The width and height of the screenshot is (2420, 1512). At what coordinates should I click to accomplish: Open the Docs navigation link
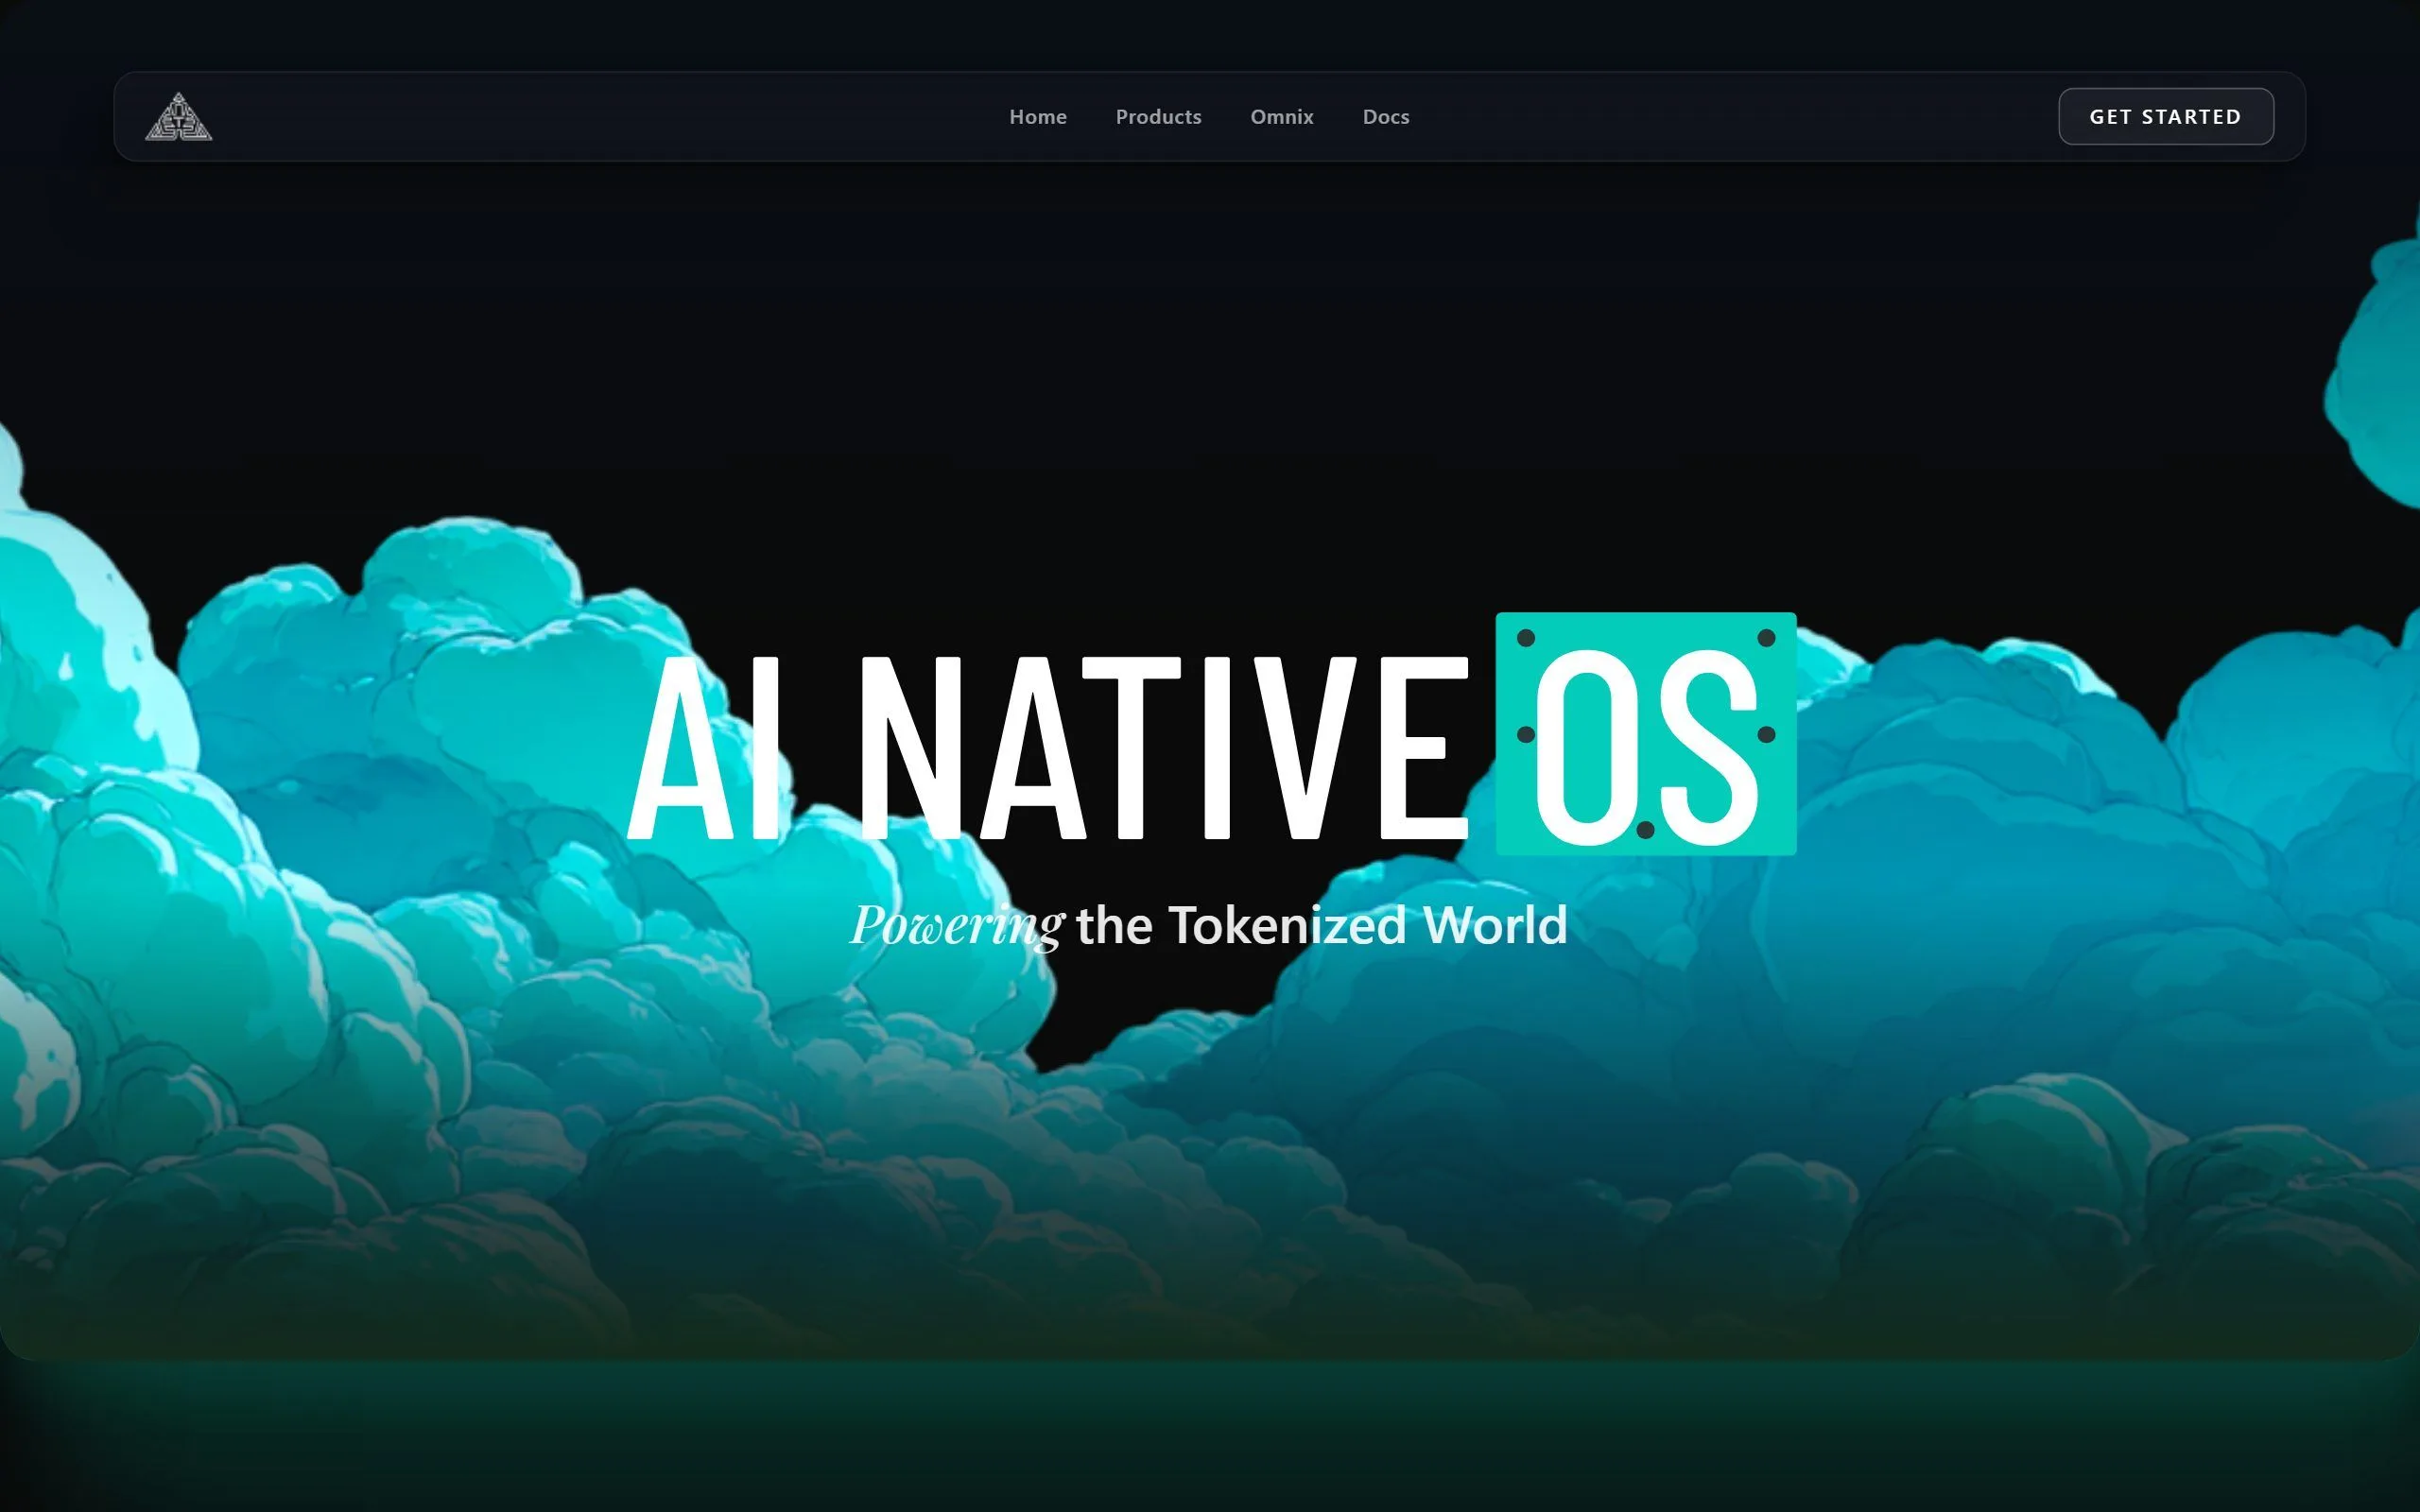(x=1385, y=117)
